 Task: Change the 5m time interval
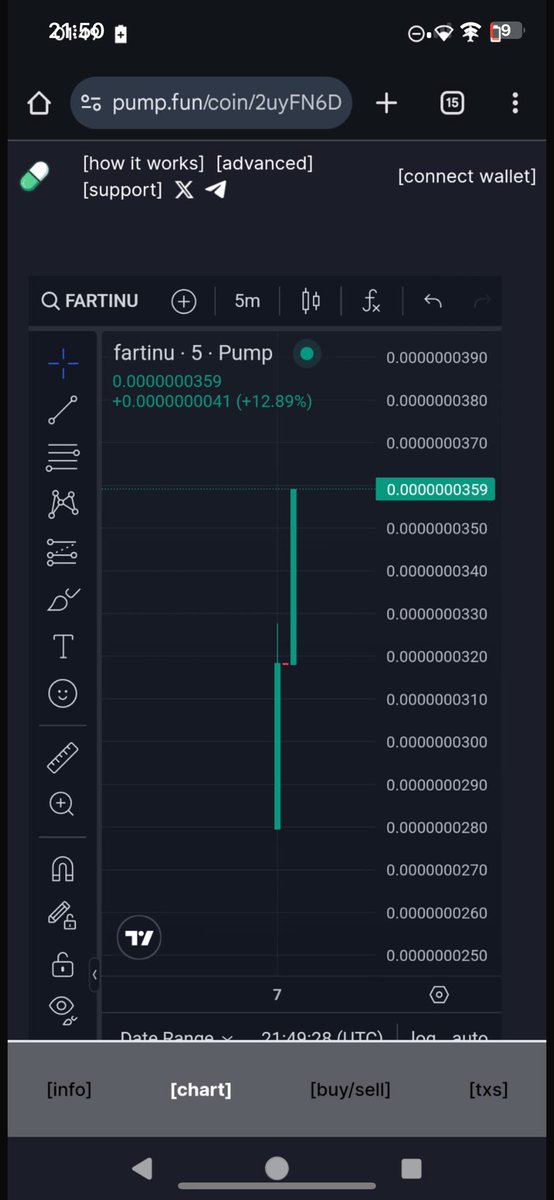pos(247,301)
